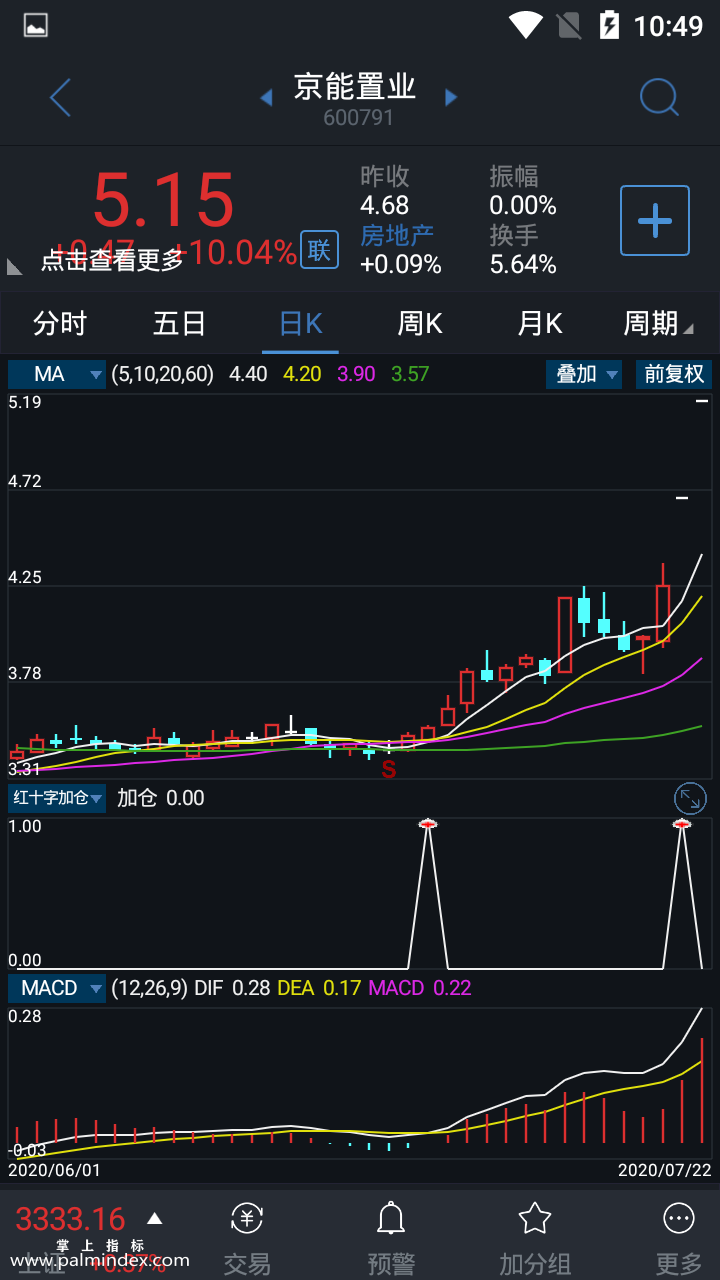This screenshot has width=720, height=1280.
Task: Toggle the 前复权 adjustment button
Action: pos(674,374)
